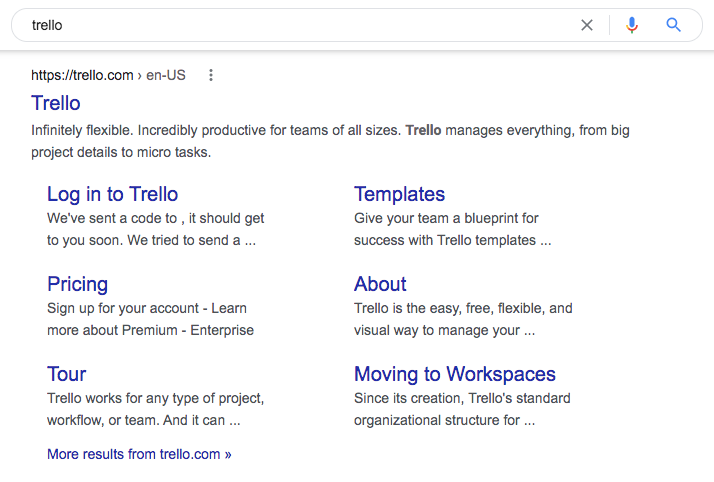The height and width of the screenshot is (482, 714).
Task: Focus the search box containing "trello"
Action: pos(300,25)
